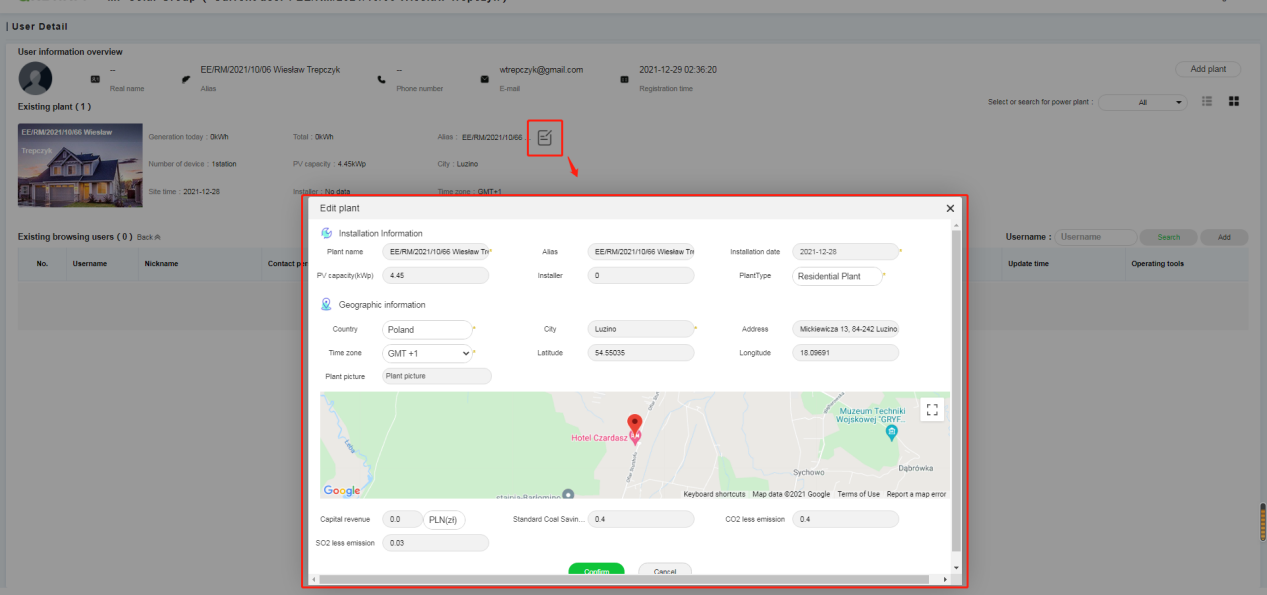Click the Username input field

(1095, 236)
